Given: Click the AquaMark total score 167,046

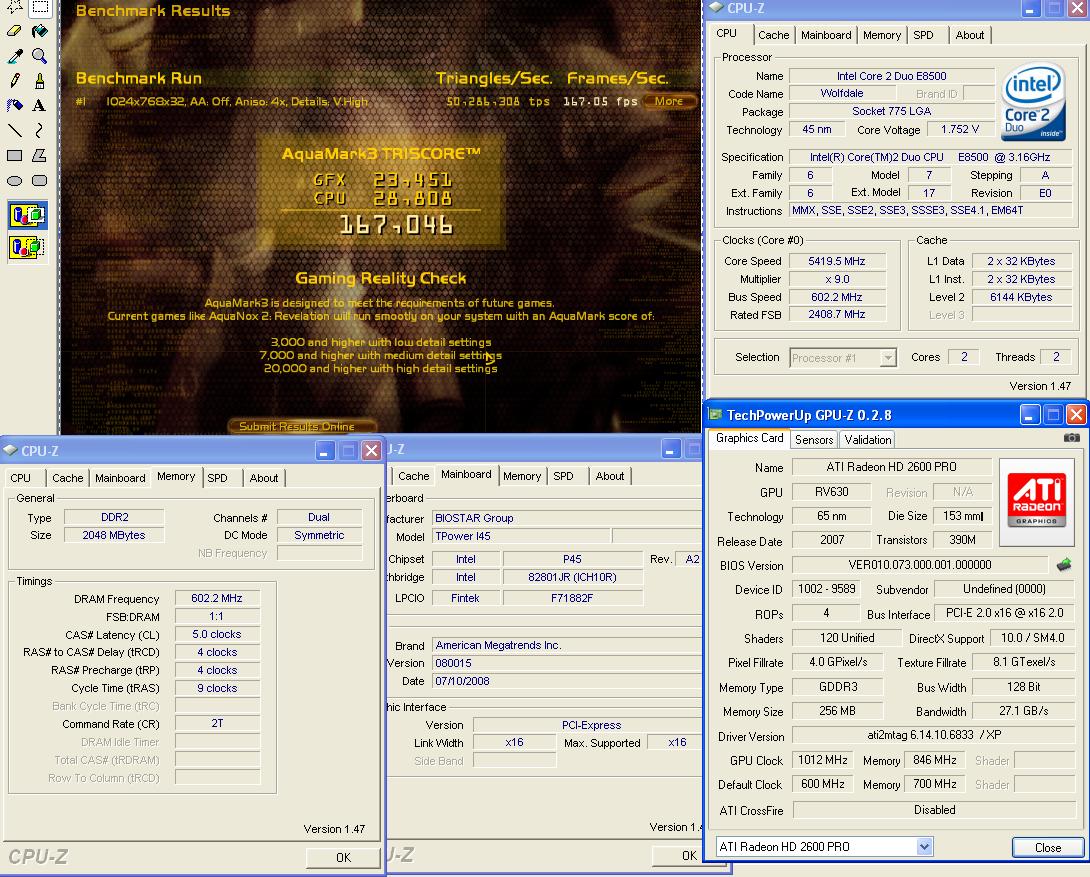Looking at the screenshot, I should tap(396, 225).
